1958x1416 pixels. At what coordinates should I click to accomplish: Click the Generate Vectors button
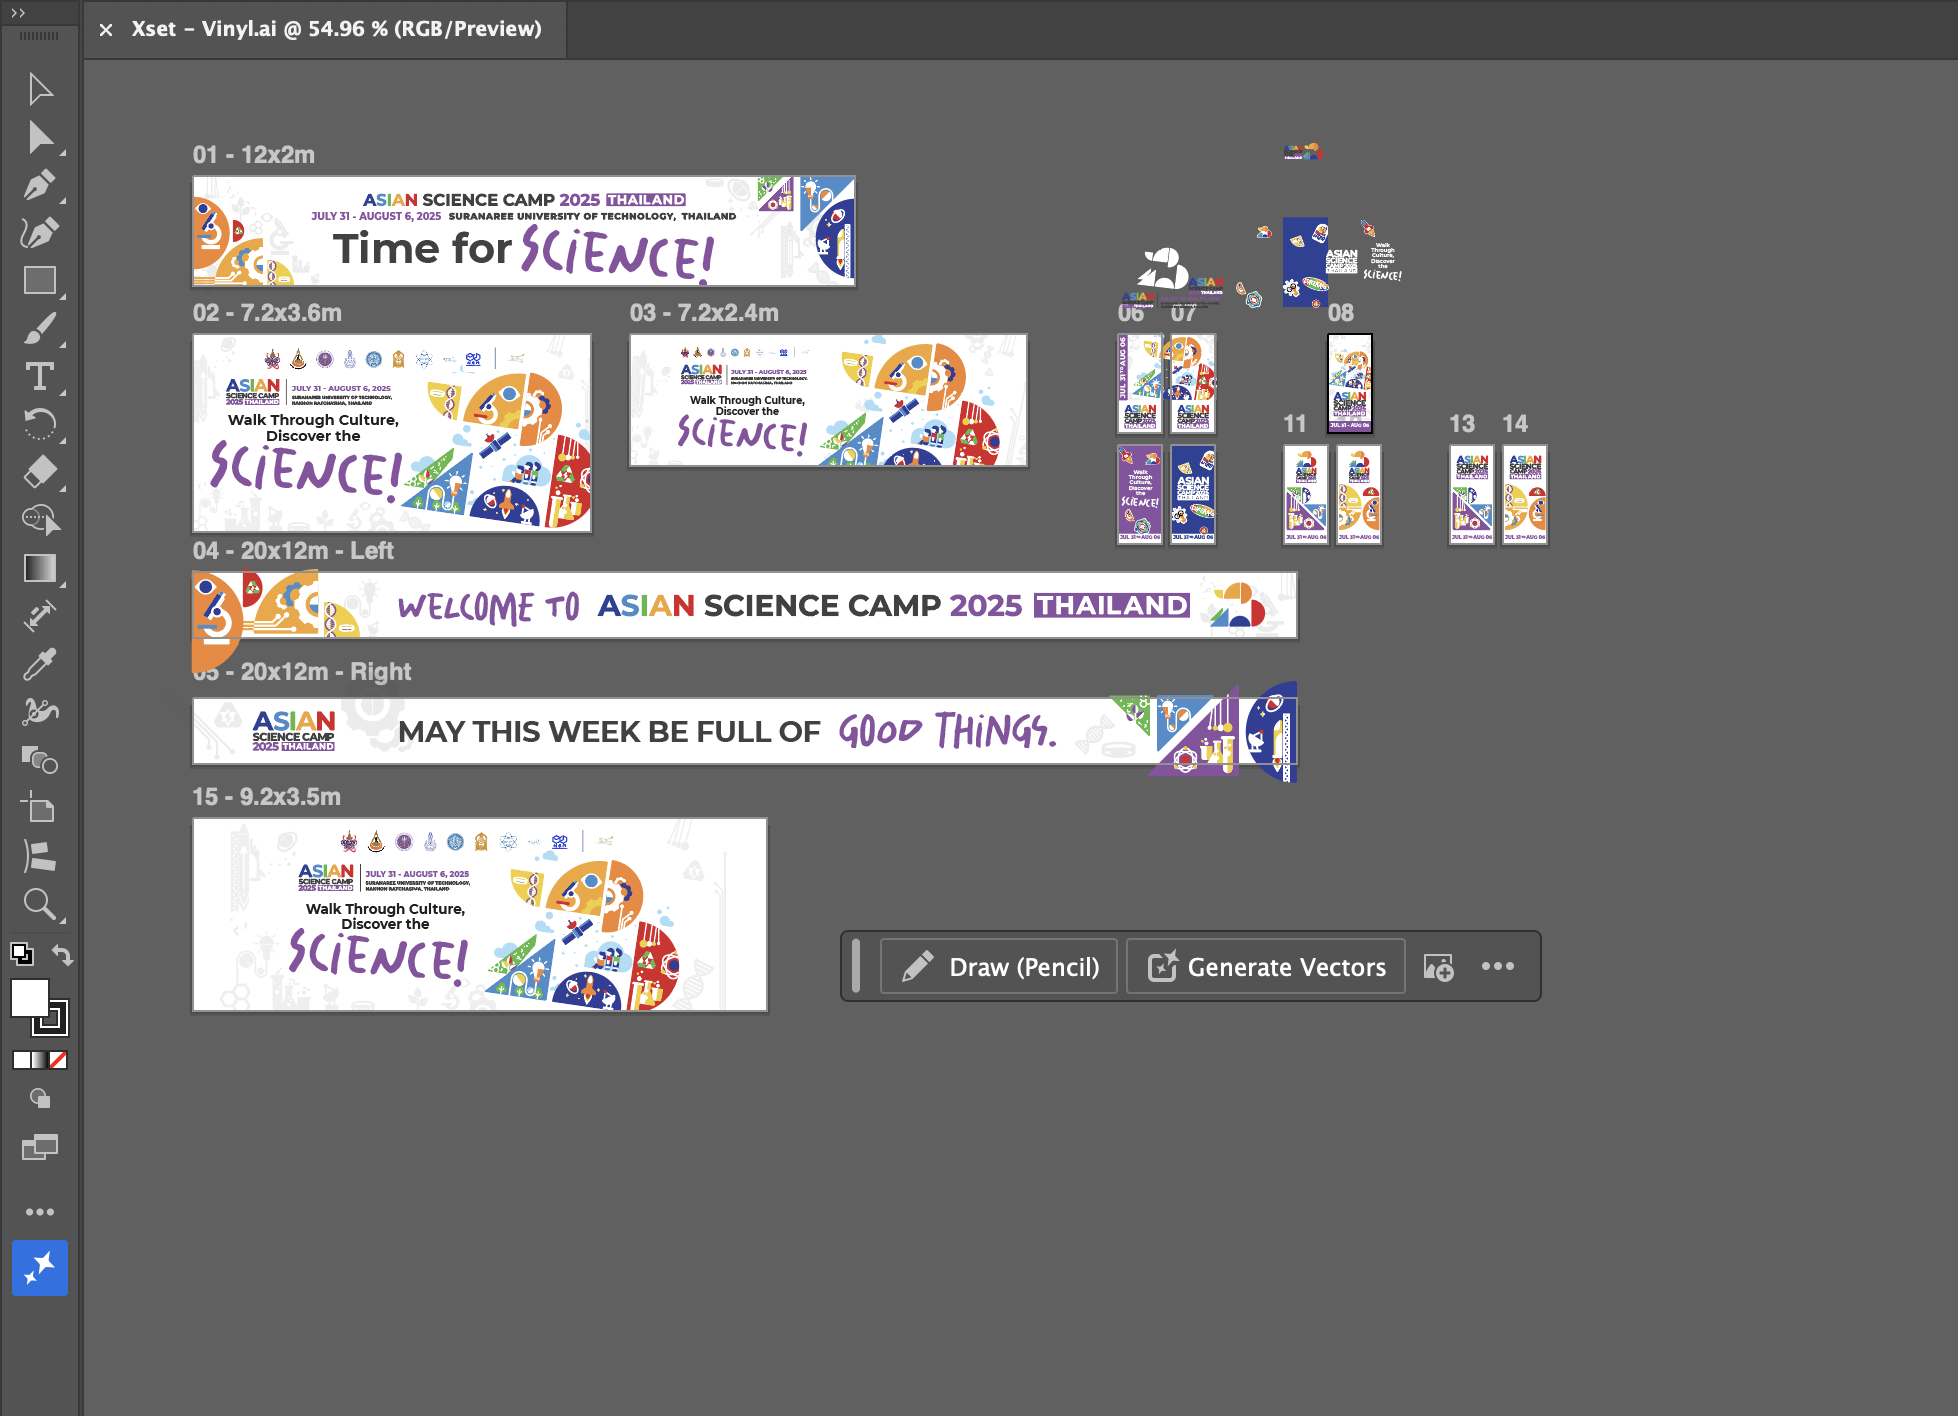tap(1266, 967)
